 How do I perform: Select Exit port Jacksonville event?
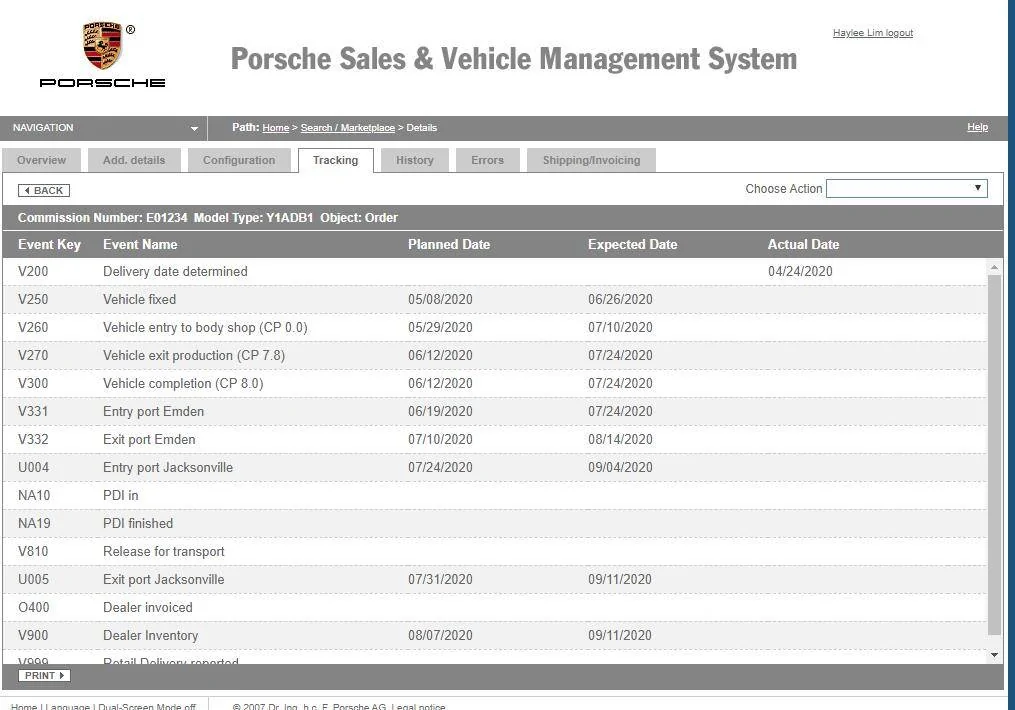click(x=163, y=579)
